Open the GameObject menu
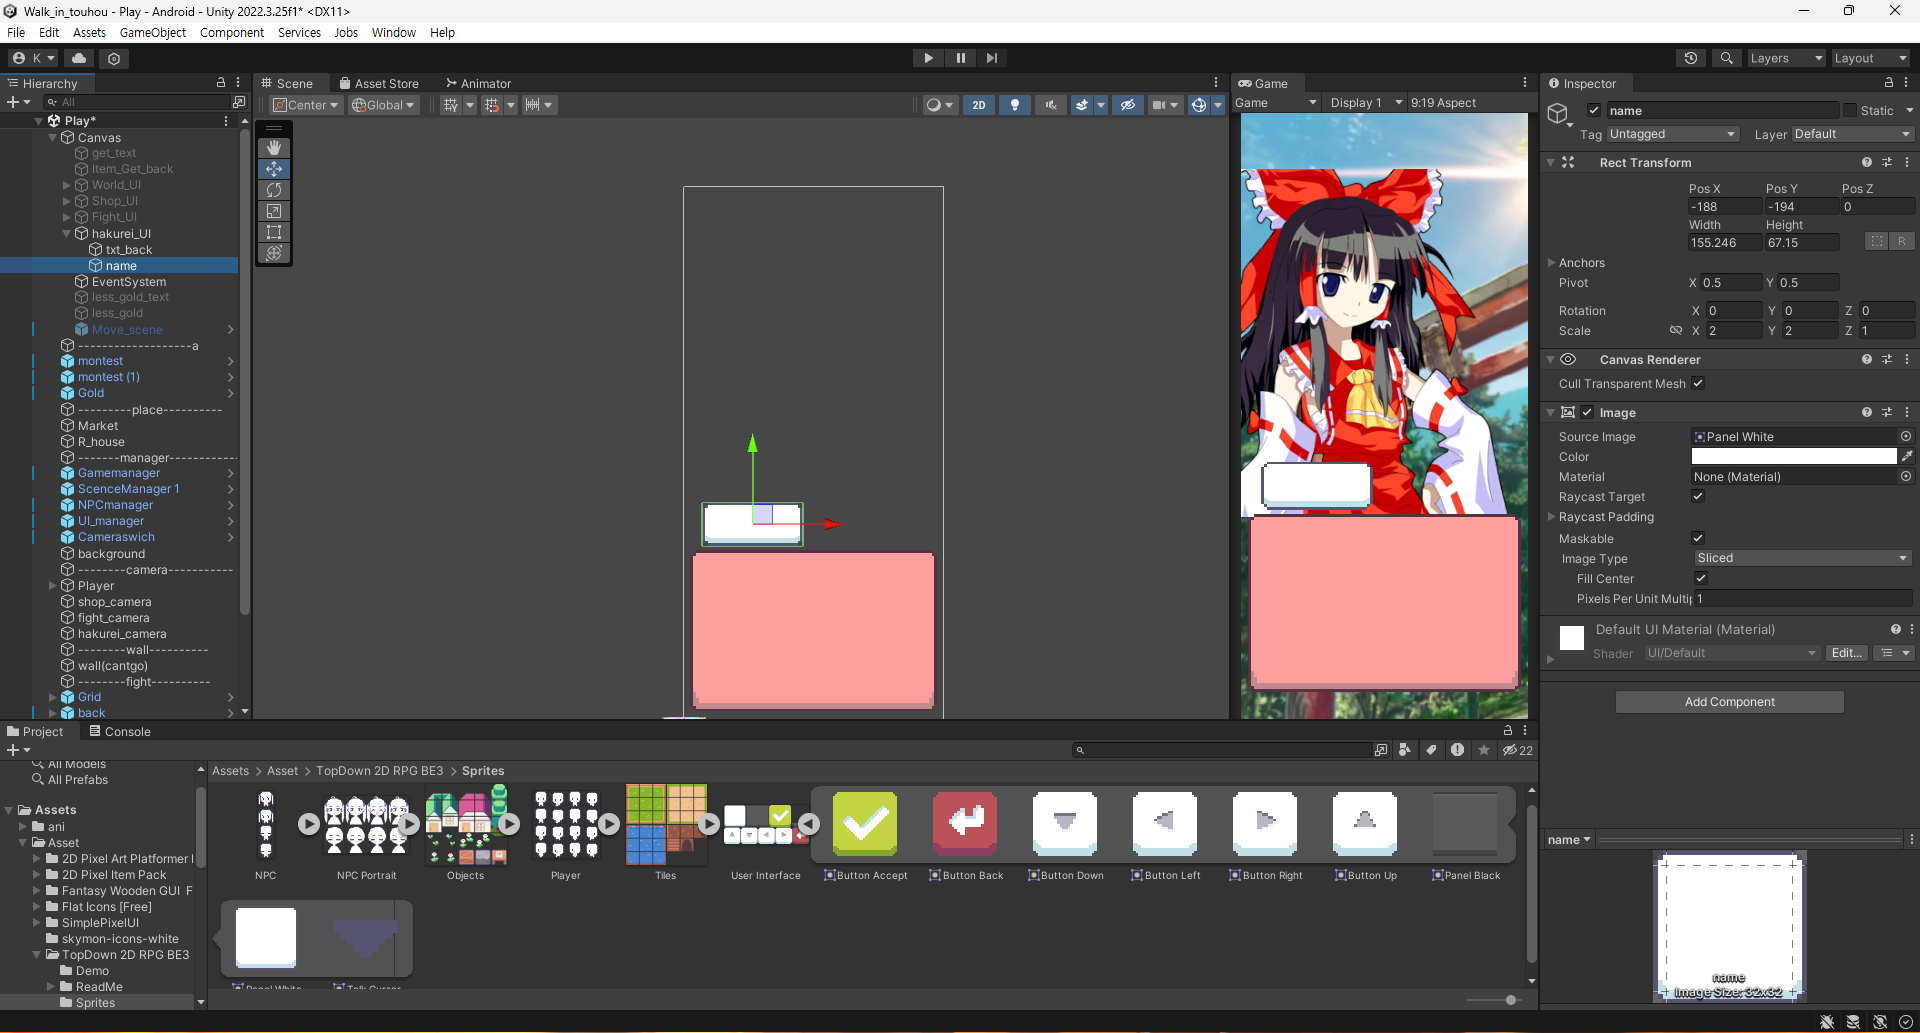Image resolution: width=1920 pixels, height=1033 pixels. [x=153, y=32]
